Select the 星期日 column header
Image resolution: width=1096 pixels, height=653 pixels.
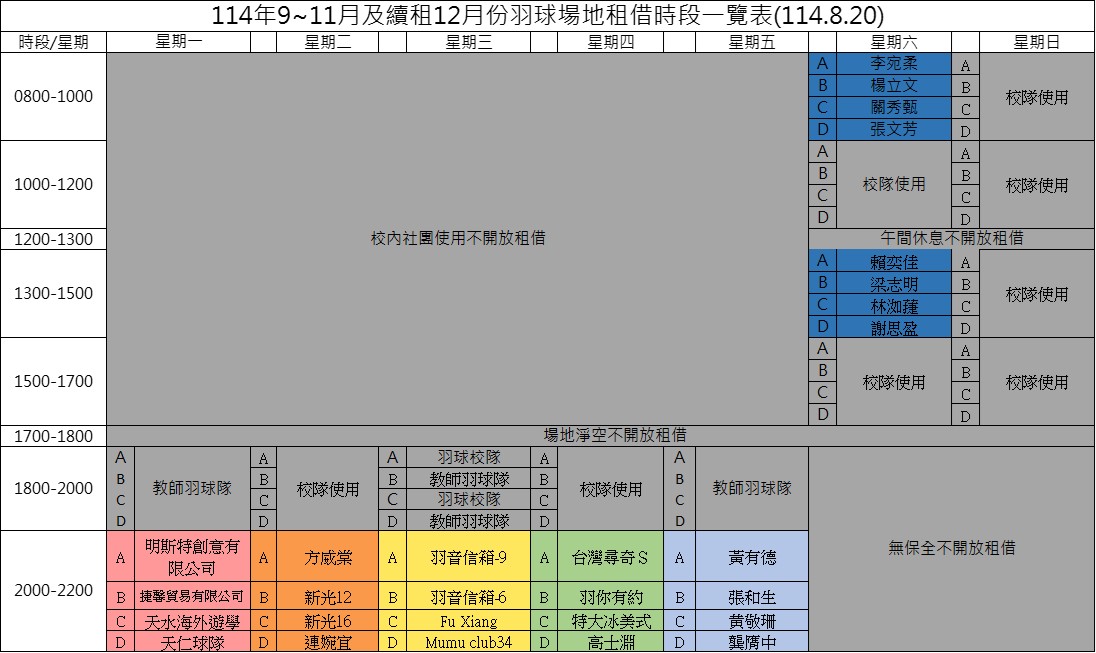coord(1037,42)
